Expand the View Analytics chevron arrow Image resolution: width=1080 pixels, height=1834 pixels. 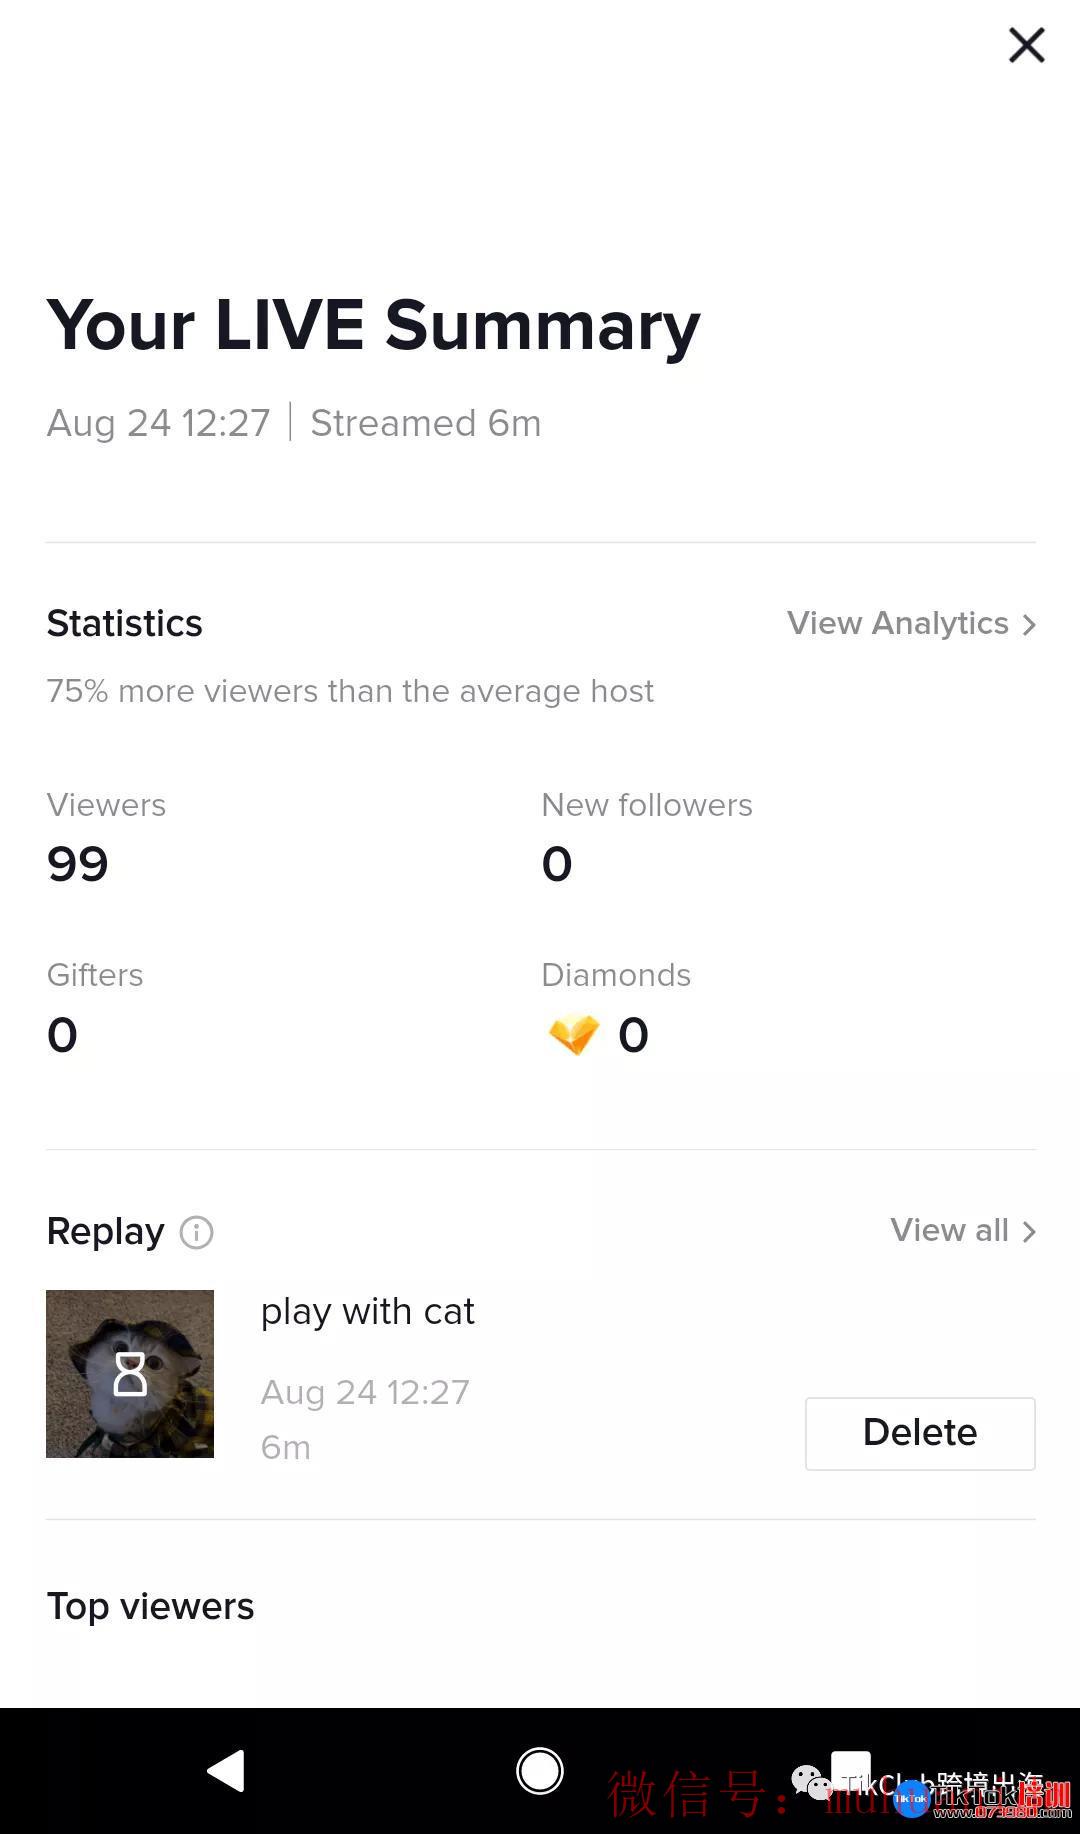point(1029,625)
